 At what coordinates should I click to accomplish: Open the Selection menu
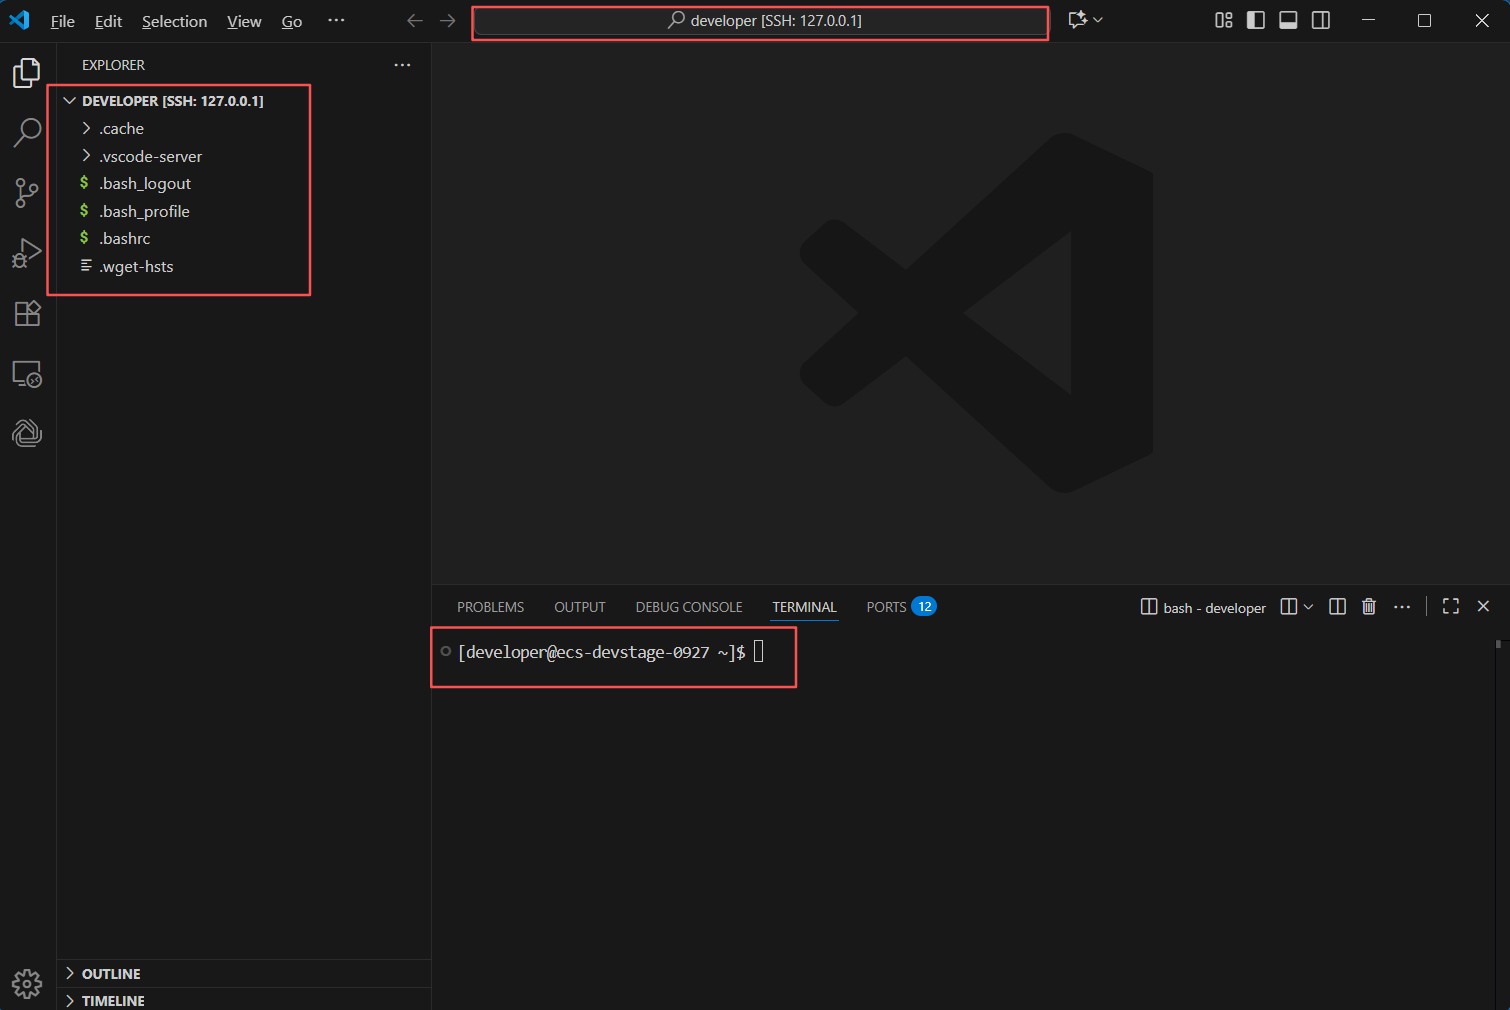click(x=174, y=21)
